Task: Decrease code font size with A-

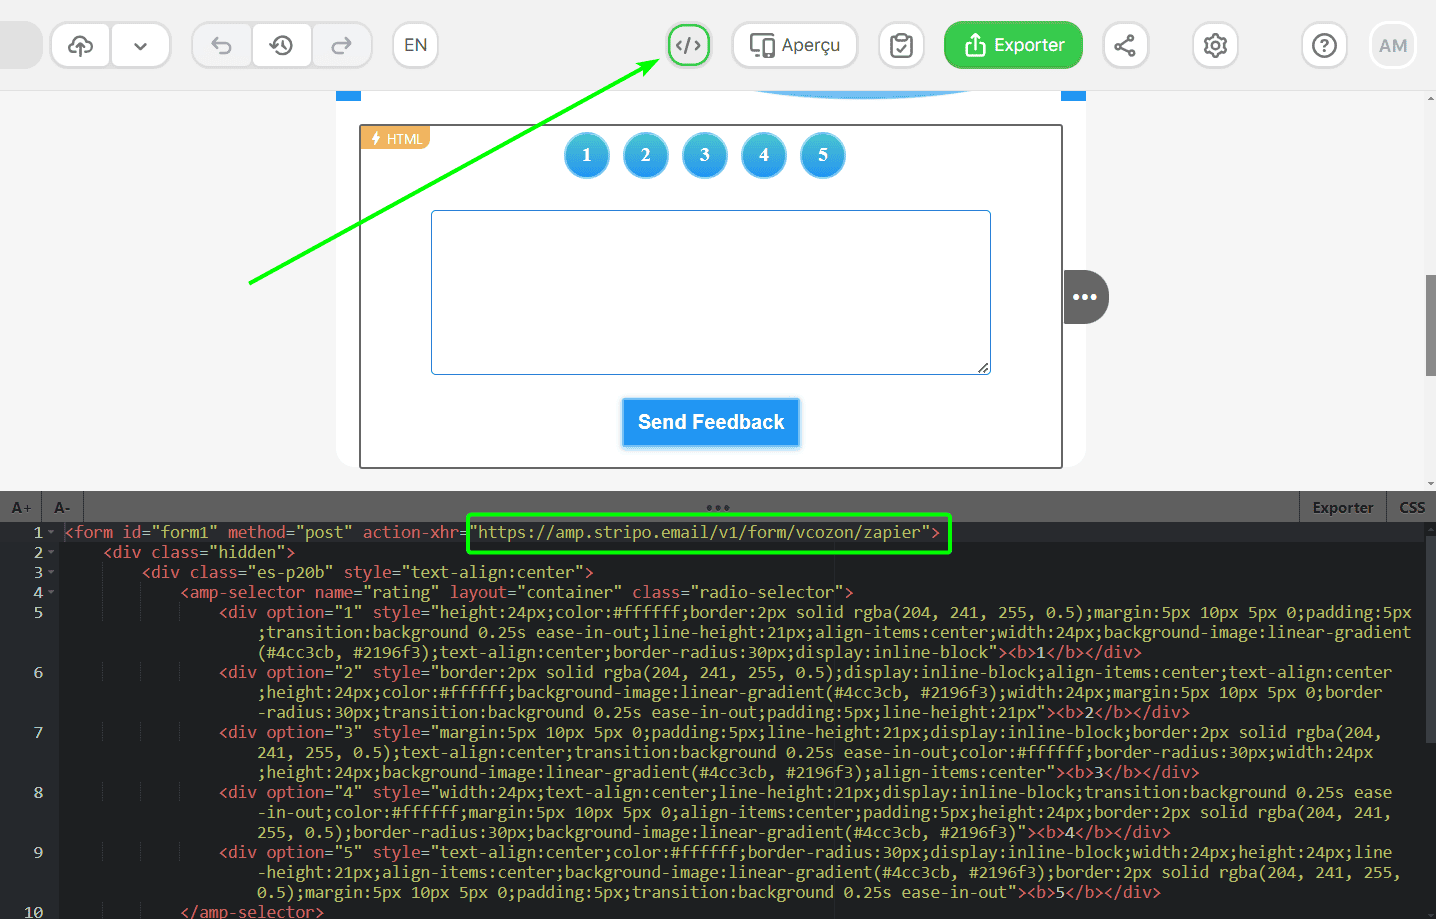Action: 62,507
